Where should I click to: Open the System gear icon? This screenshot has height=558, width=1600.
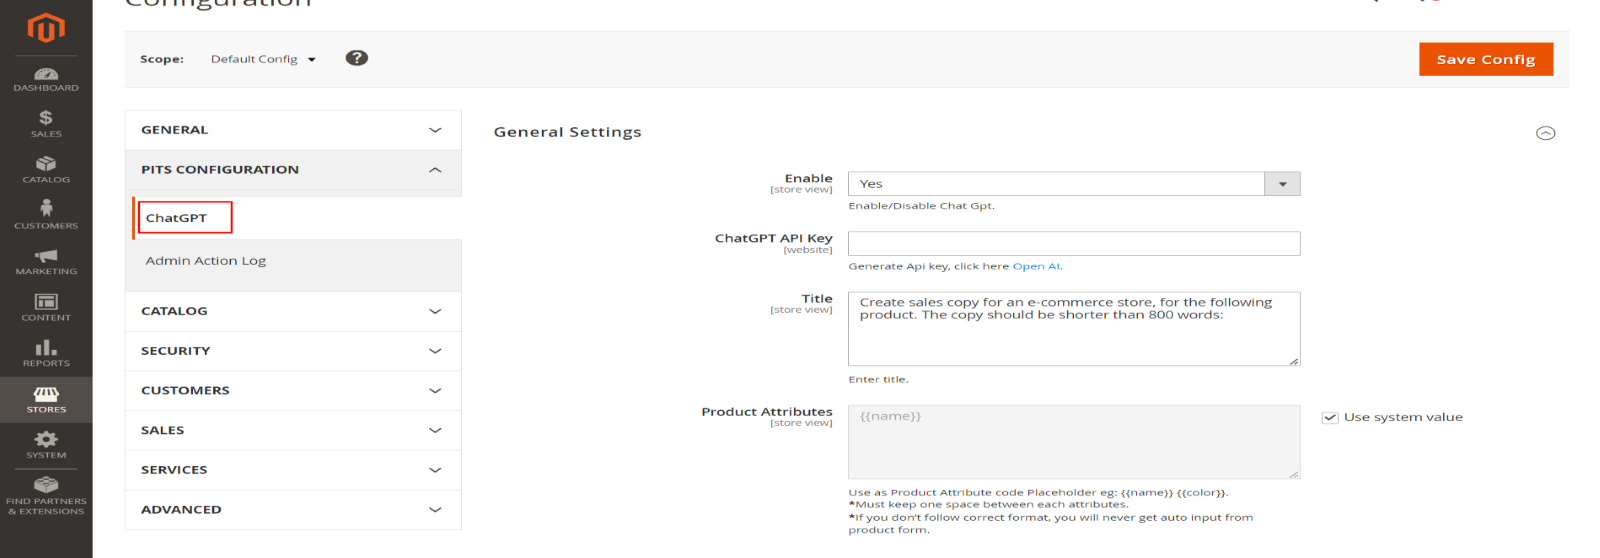point(46,445)
